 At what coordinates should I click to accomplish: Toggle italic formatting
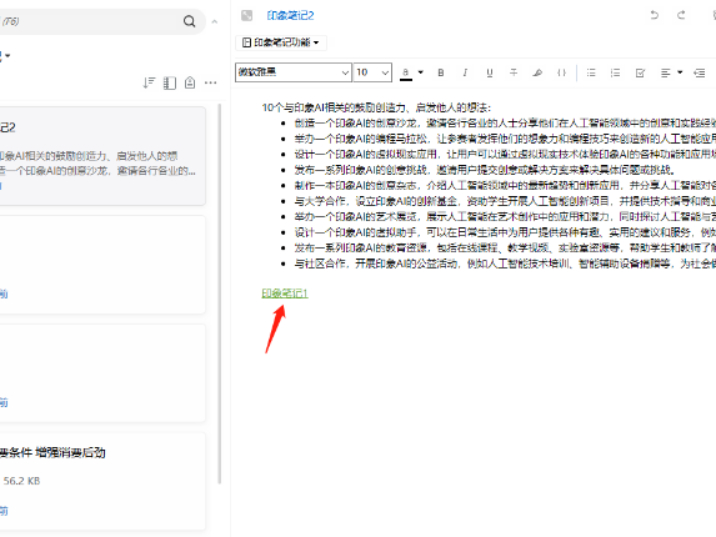pos(465,73)
